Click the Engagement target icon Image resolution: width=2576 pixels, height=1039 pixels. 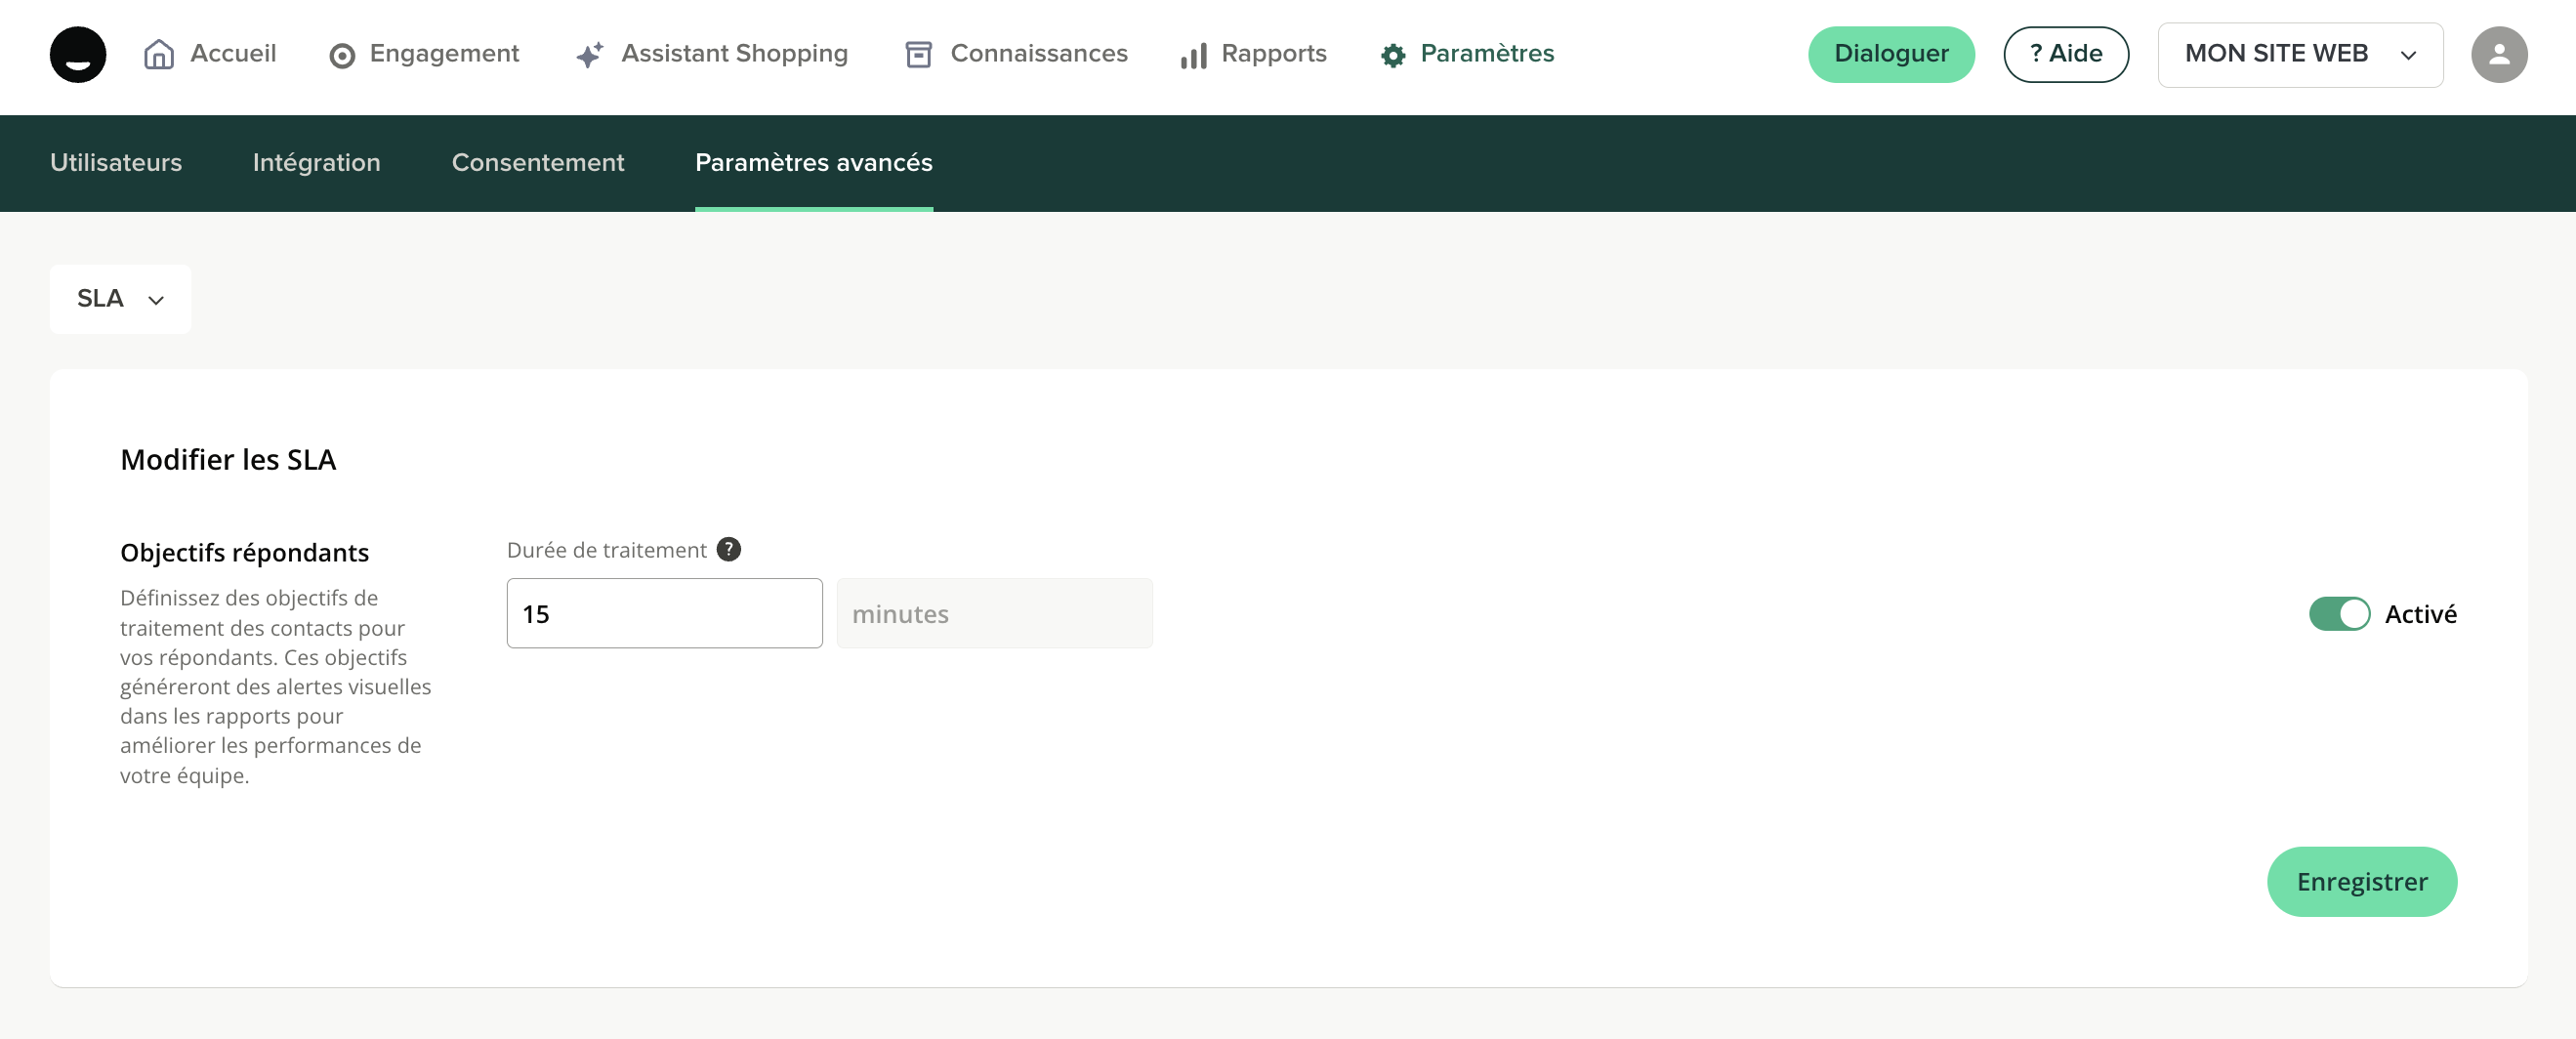coord(342,56)
